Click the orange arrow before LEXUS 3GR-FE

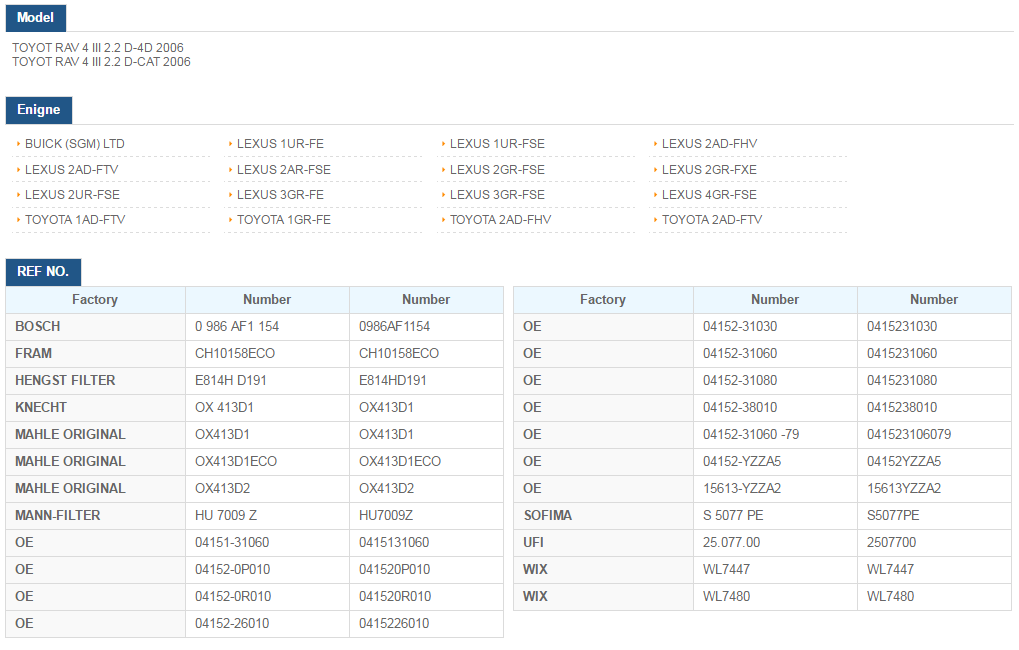[x=230, y=195]
